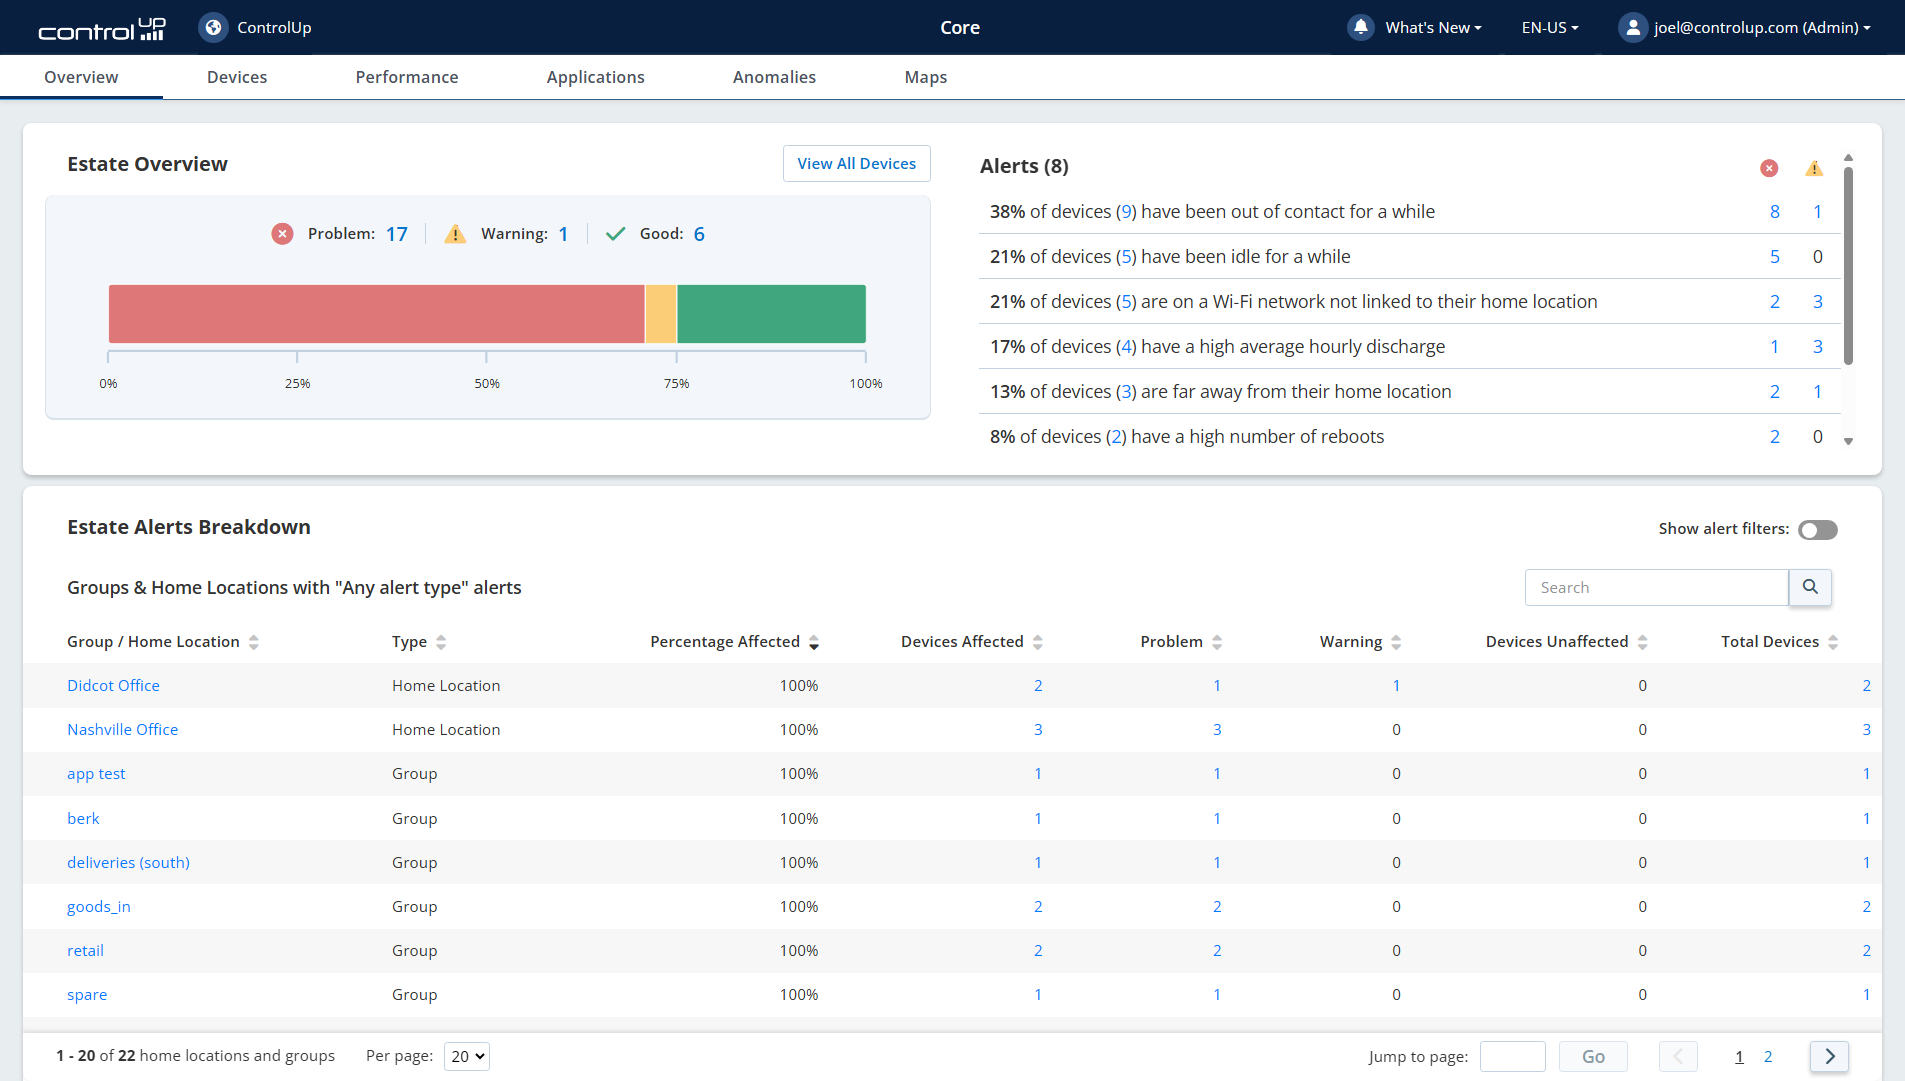Click the magnifying glass search button
1905x1081 pixels.
(x=1810, y=588)
